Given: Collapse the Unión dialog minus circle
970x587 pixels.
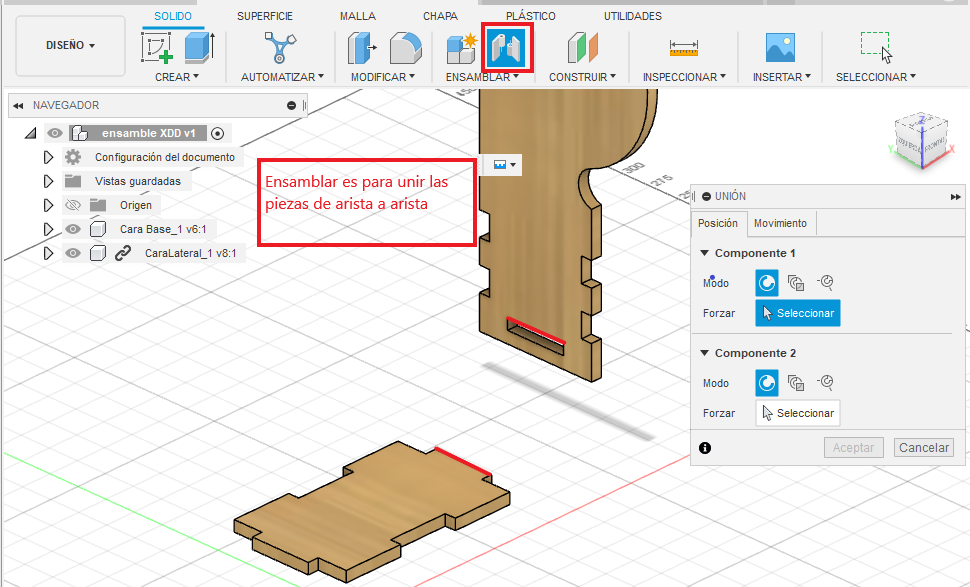Looking at the screenshot, I should 706,196.
